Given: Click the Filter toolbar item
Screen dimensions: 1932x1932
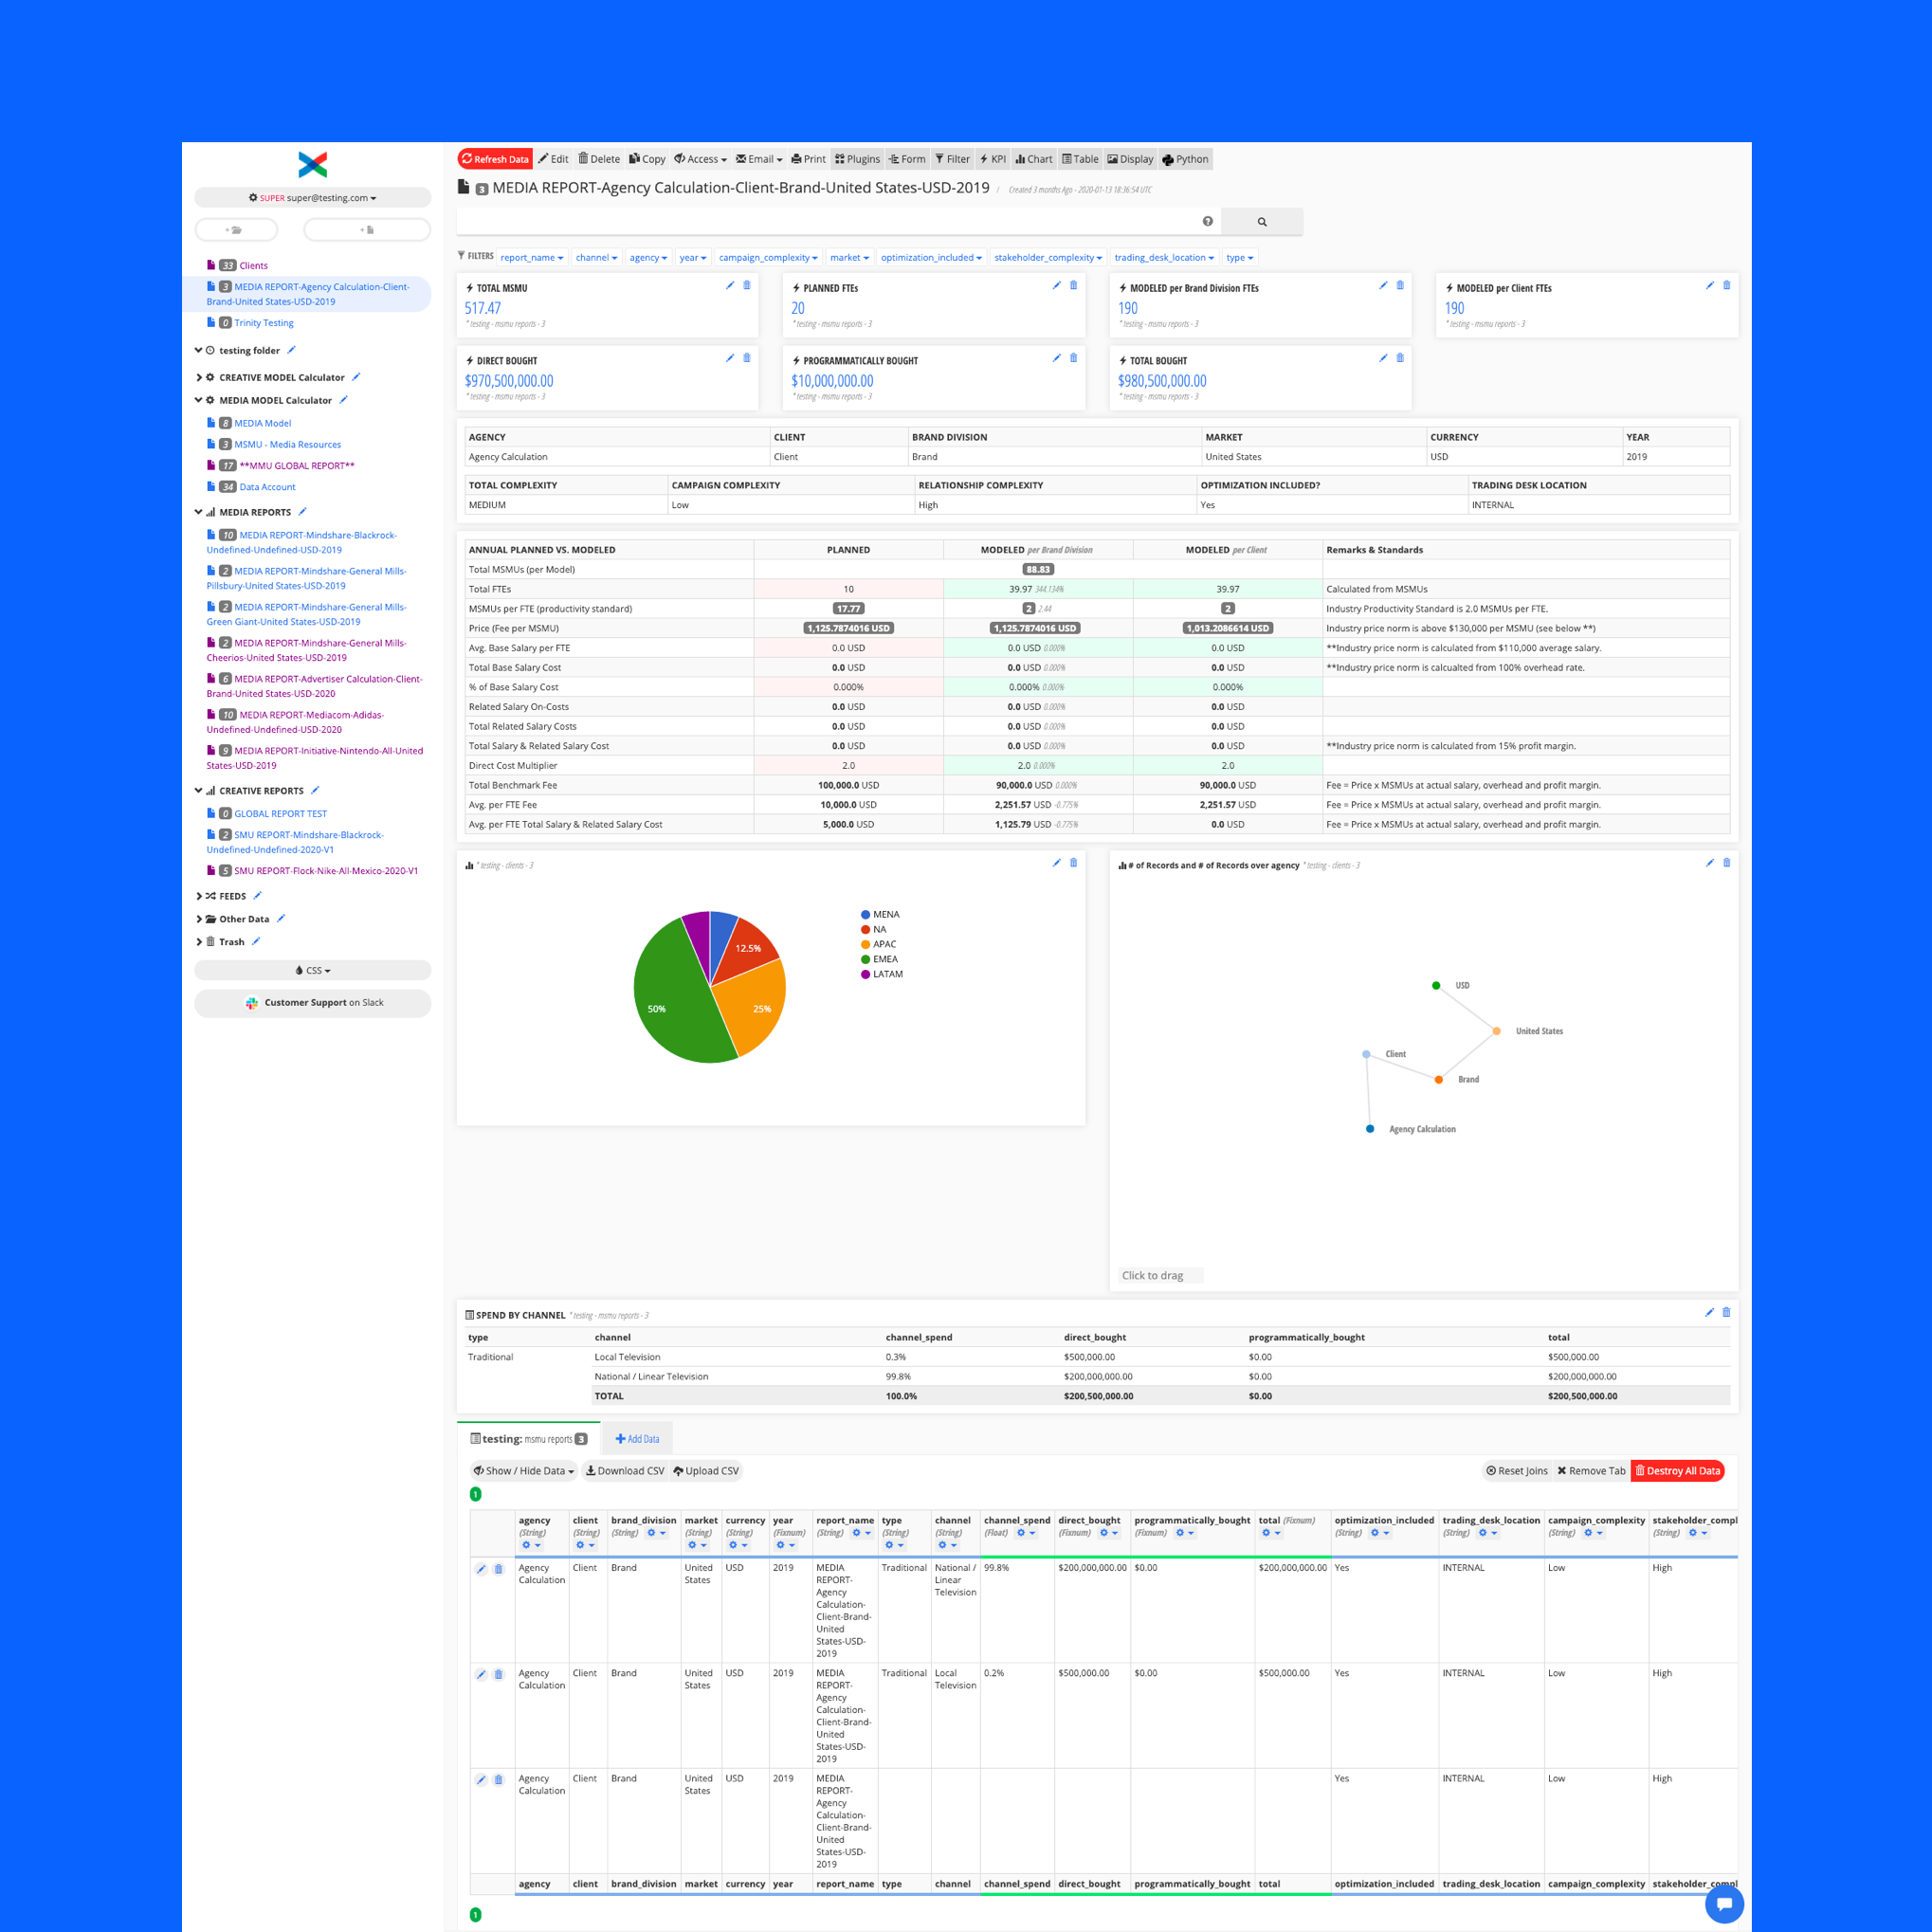Looking at the screenshot, I should pyautogui.click(x=952, y=159).
